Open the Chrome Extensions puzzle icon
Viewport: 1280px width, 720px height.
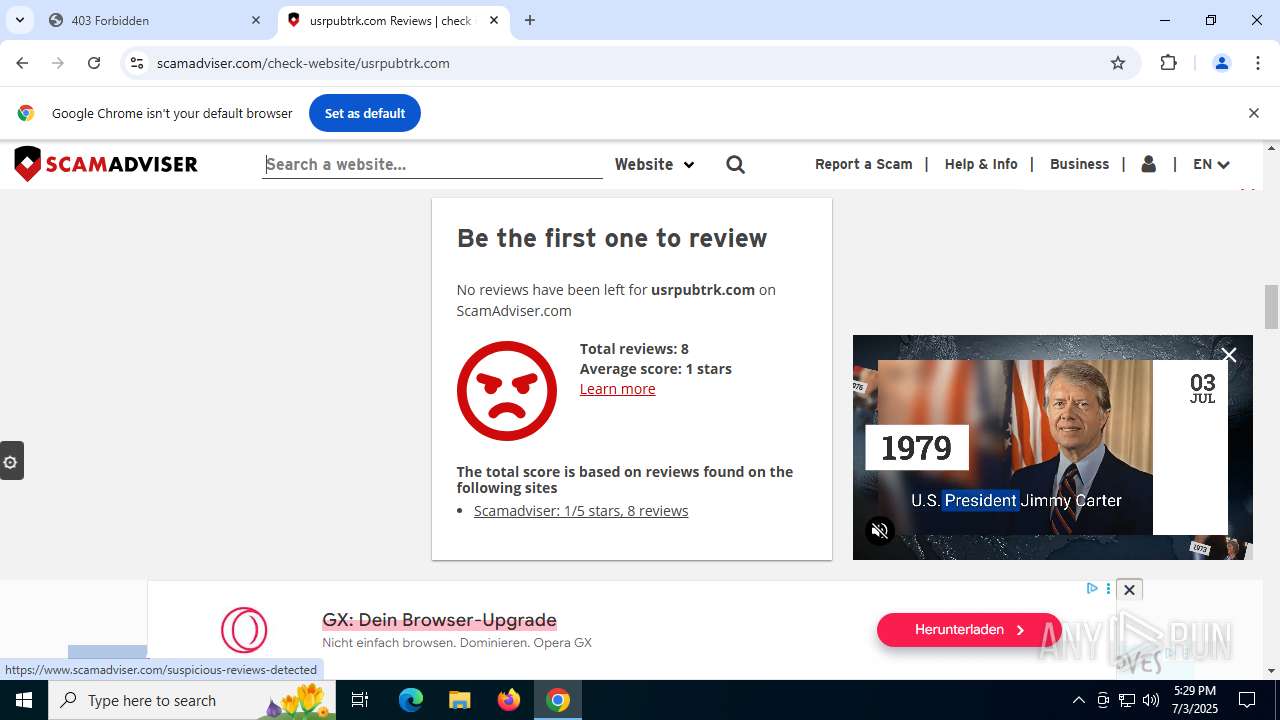click(x=1168, y=63)
